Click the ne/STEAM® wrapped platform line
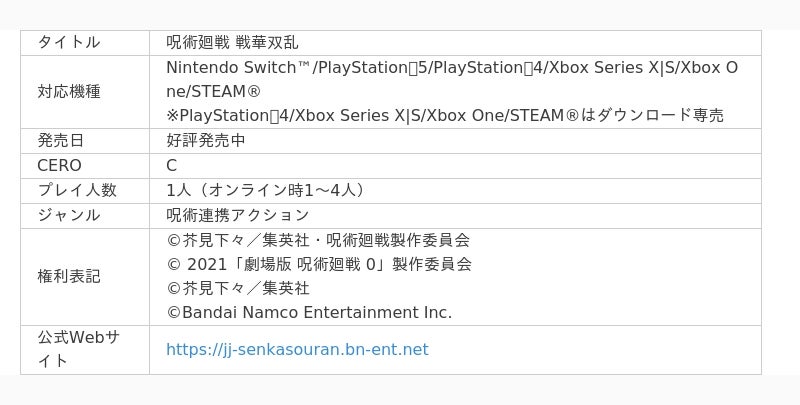The image size is (800, 405). coord(214,91)
